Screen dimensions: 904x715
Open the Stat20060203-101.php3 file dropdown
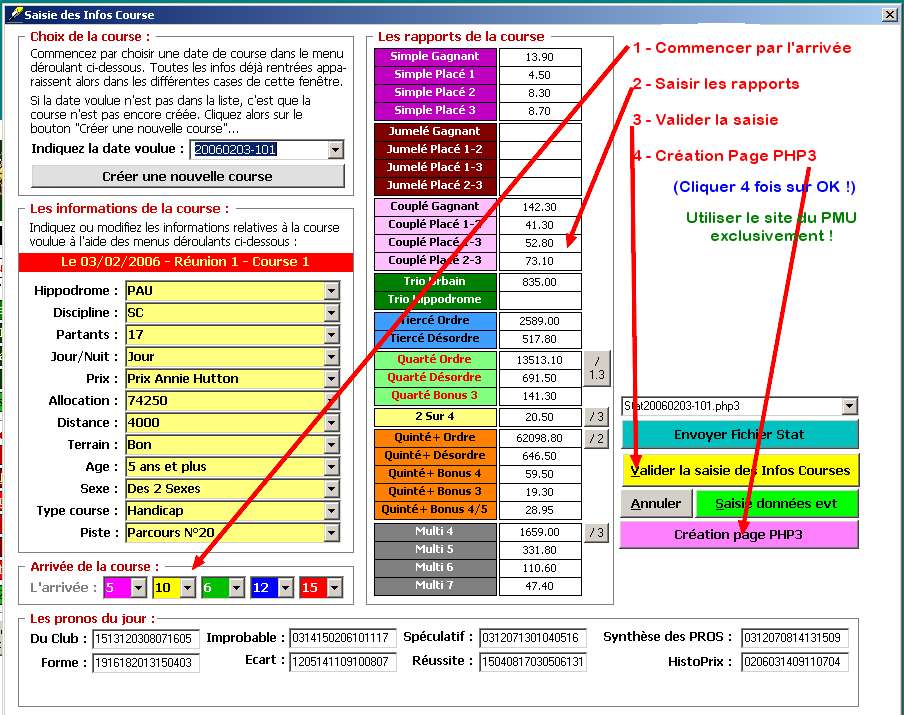coord(849,406)
